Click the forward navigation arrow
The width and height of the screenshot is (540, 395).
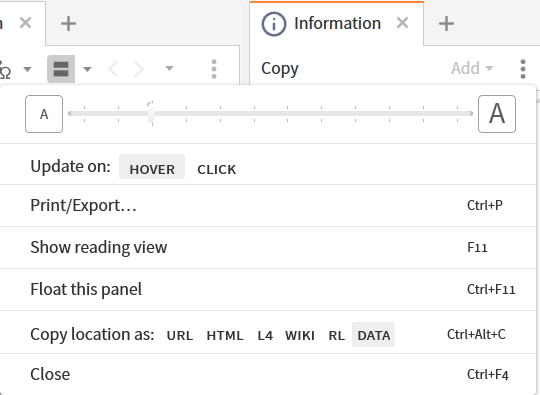click(138, 69)
